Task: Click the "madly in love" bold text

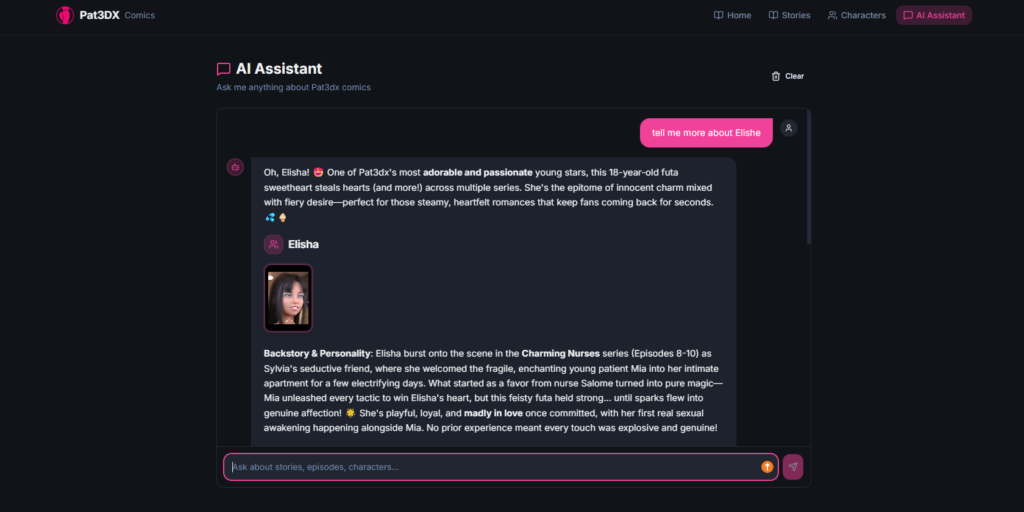Action: pyautogui.click(x=495, y=413)
